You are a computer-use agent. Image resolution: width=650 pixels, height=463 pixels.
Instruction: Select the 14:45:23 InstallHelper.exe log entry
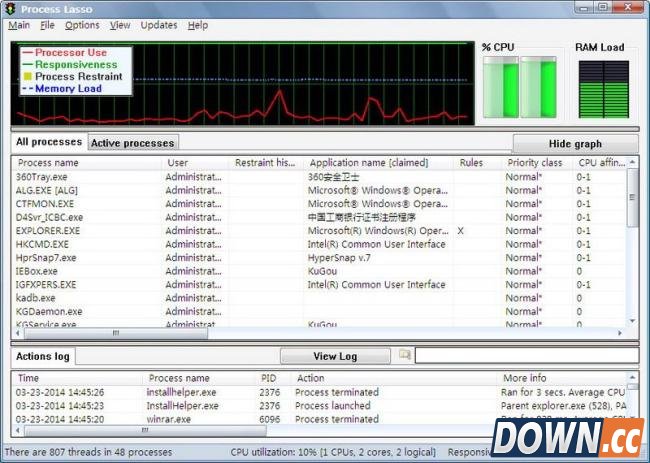tap(319, 406)
